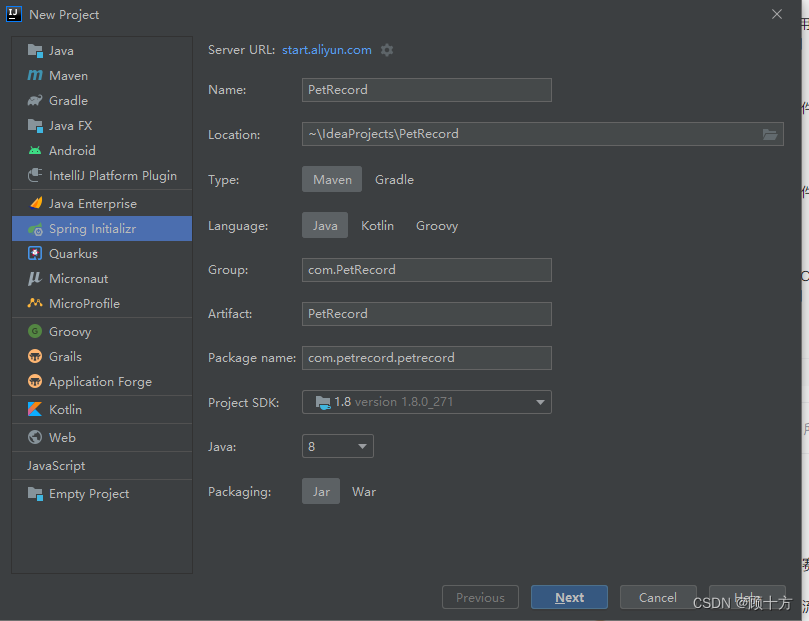Pick the MicroProfile icon
This screenshot has width=809, height=621.
tap(35, 303)
